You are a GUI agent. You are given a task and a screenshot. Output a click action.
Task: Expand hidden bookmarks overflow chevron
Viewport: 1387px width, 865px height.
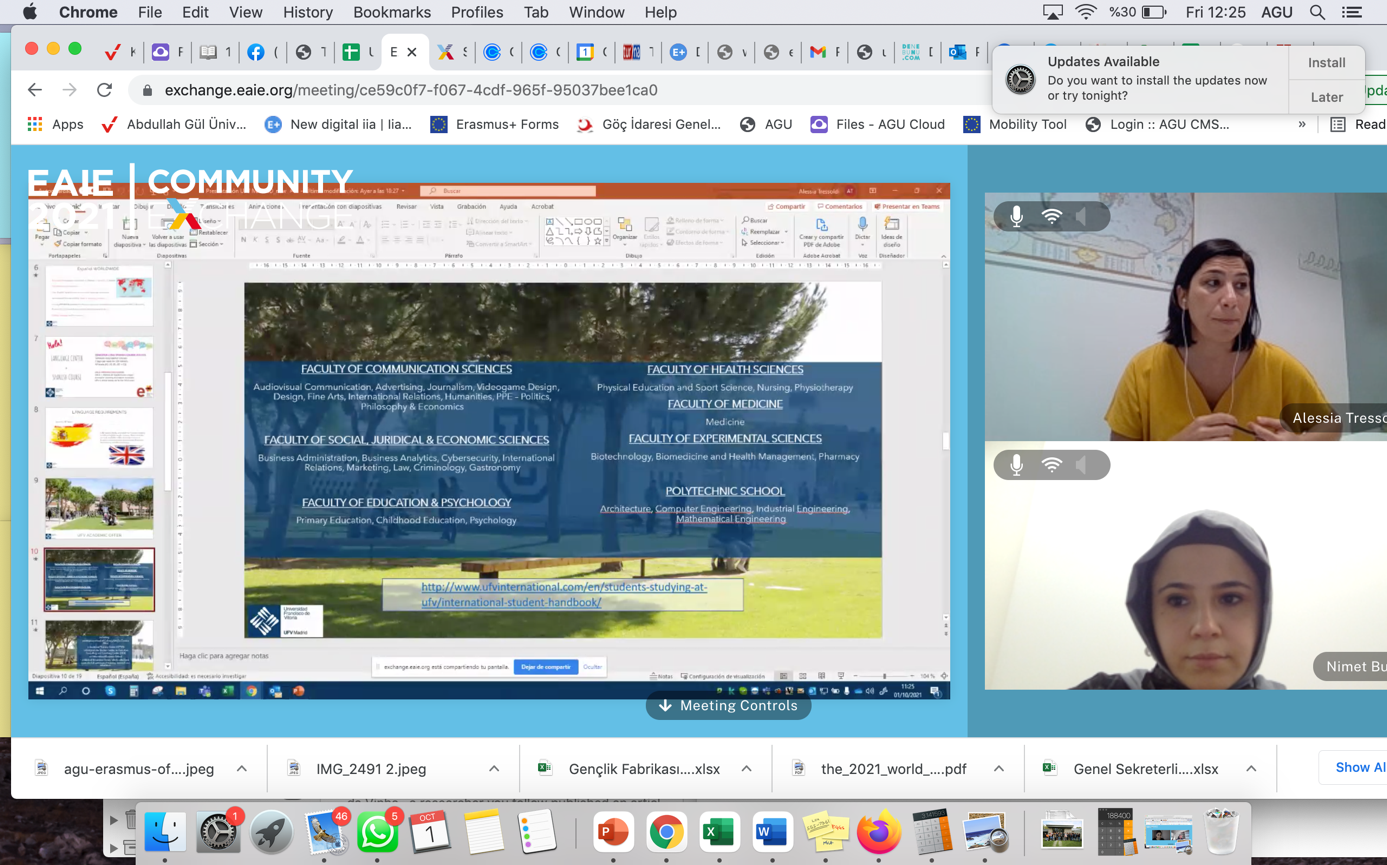1301,125
